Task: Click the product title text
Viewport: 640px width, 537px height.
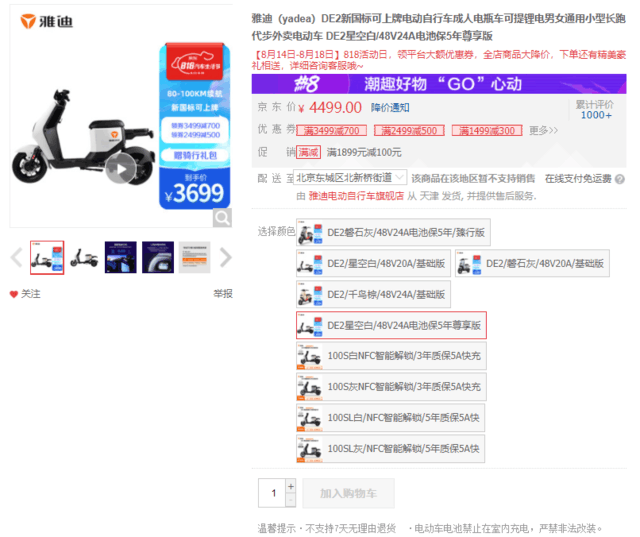Action: point(438,27)
